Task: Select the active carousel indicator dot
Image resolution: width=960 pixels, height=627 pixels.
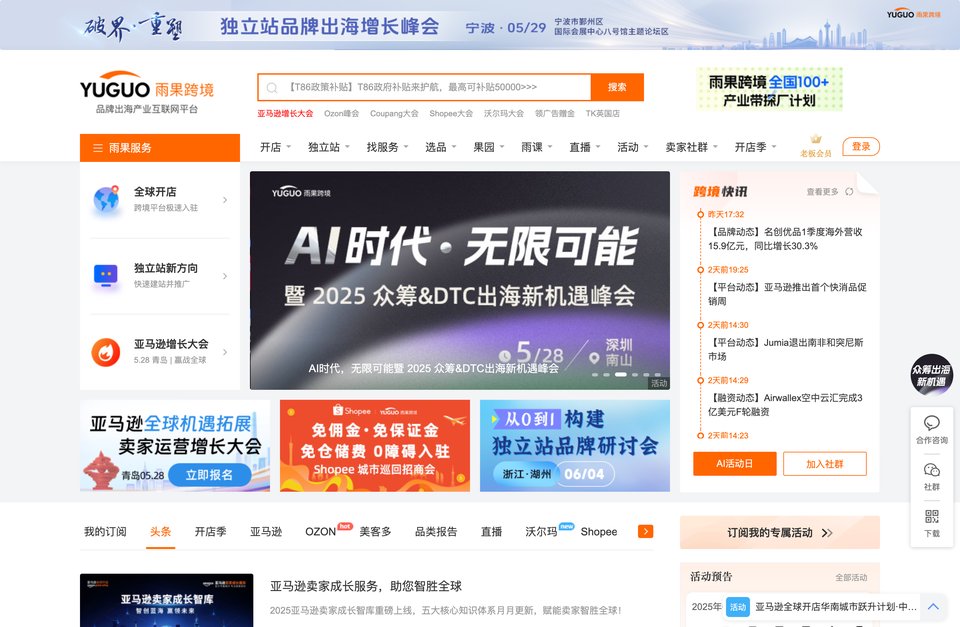Action: 620,374
